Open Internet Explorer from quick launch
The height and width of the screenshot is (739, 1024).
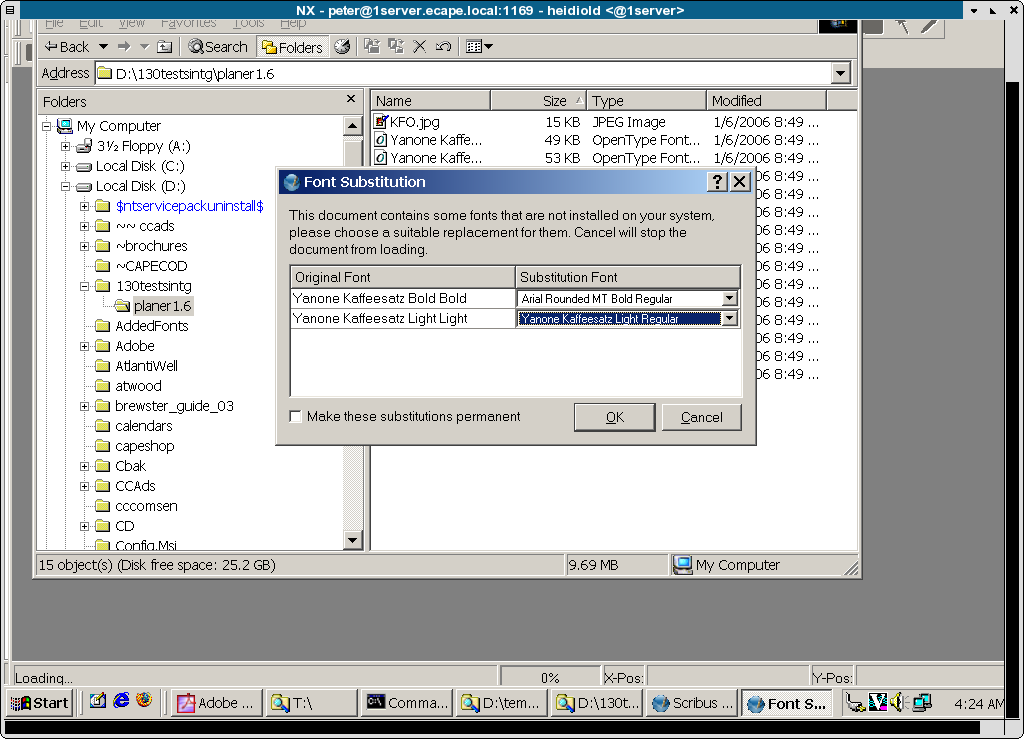click(x=121, y=702)
